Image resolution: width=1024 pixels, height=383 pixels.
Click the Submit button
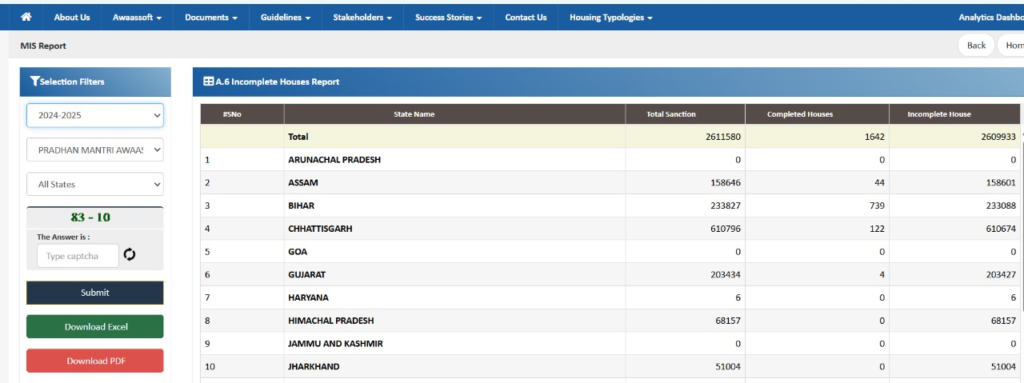(95, 293)
